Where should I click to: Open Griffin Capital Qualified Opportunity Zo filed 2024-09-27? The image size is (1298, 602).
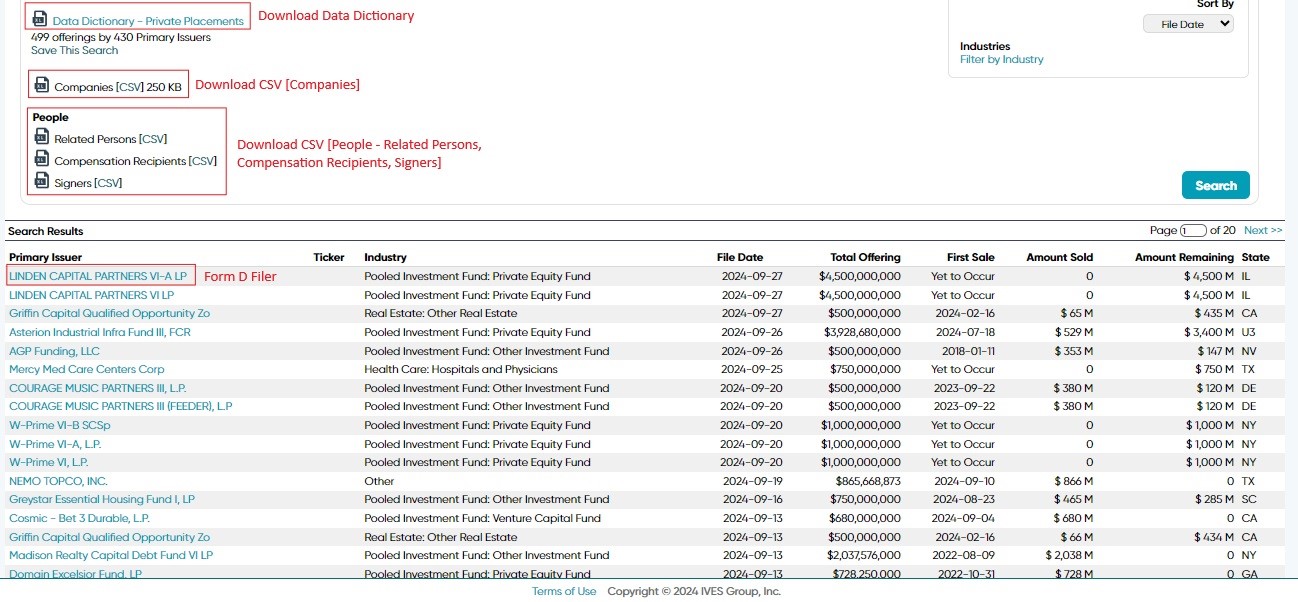point(109,313)
